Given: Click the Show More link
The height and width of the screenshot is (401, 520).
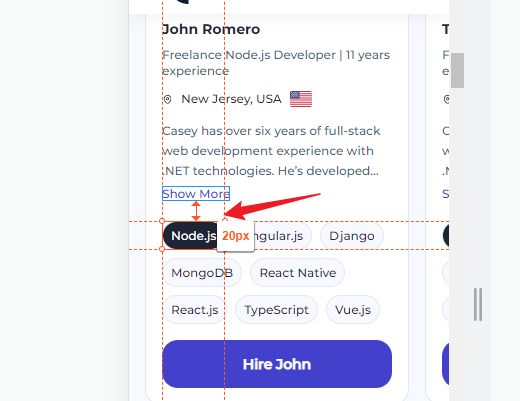Looking at the screenshot, I should click(196, 194).
